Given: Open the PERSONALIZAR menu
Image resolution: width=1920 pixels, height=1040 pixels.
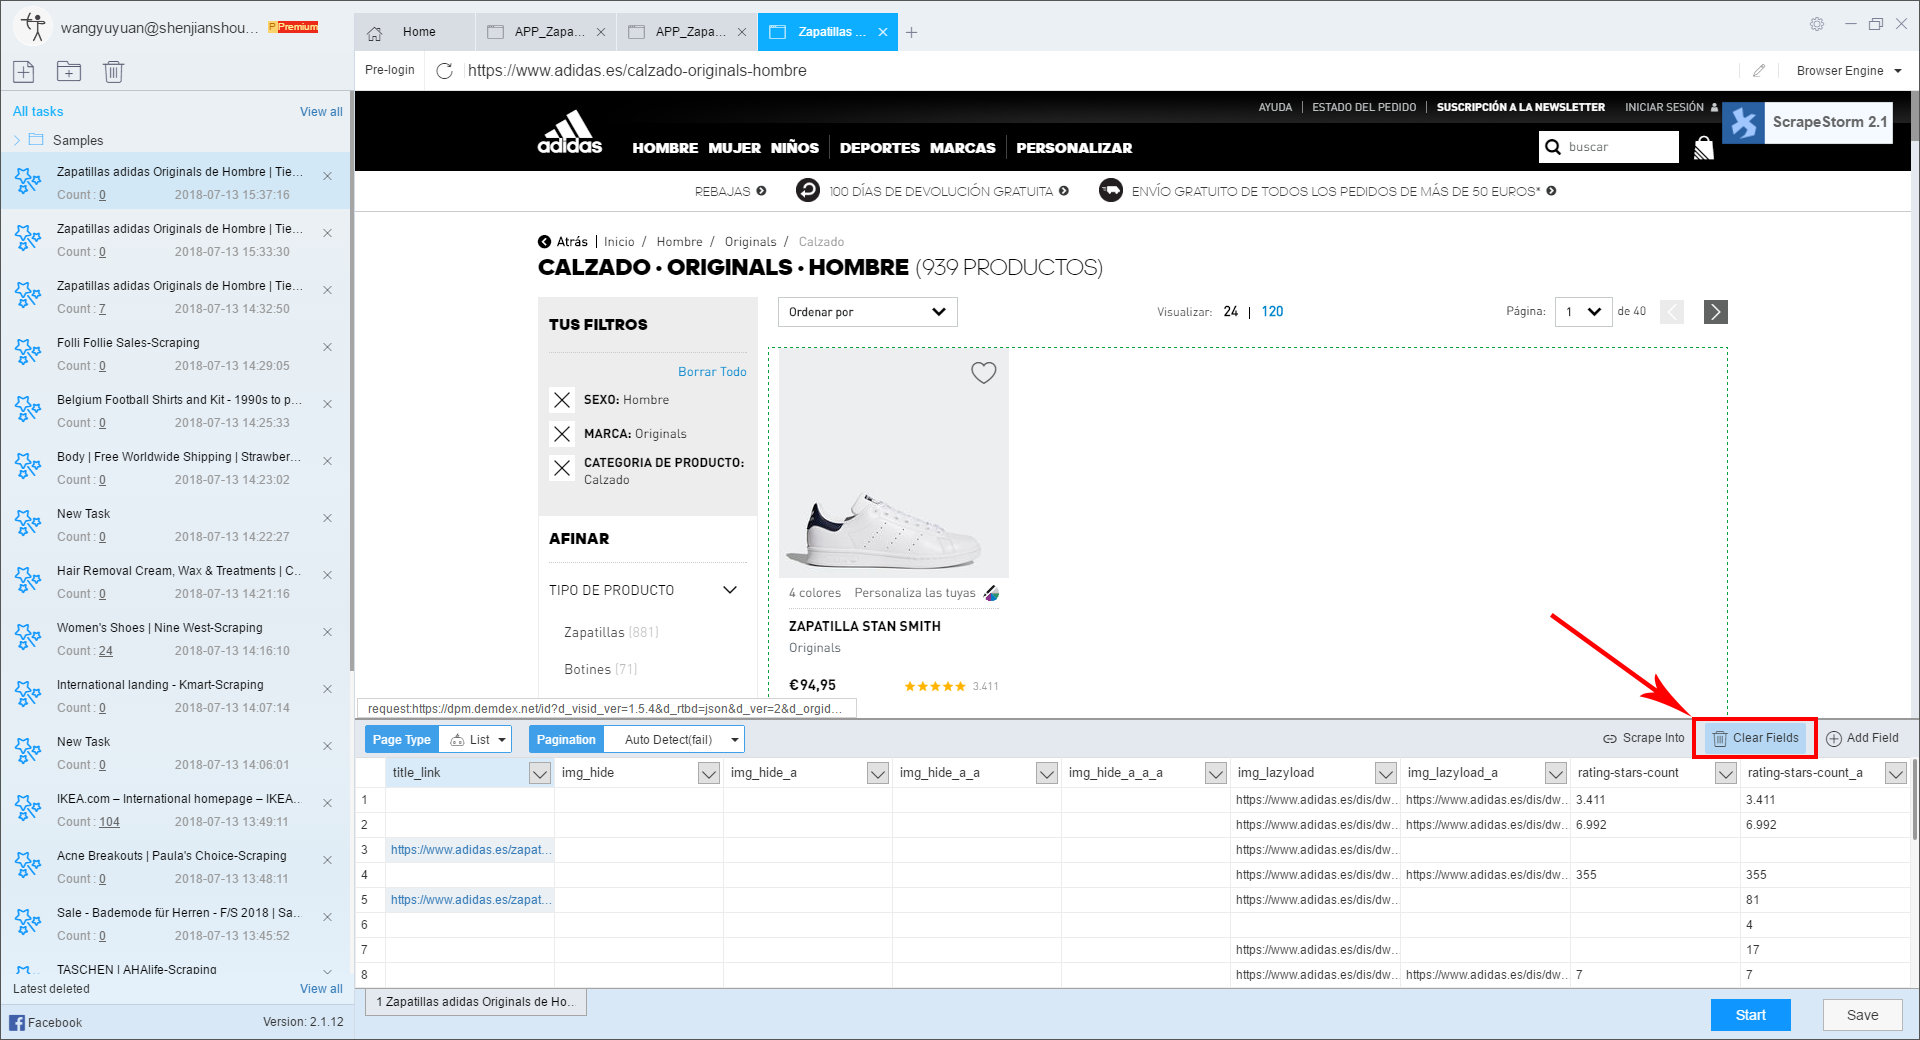Looking at the screenshot, I should click(1074, 148).
